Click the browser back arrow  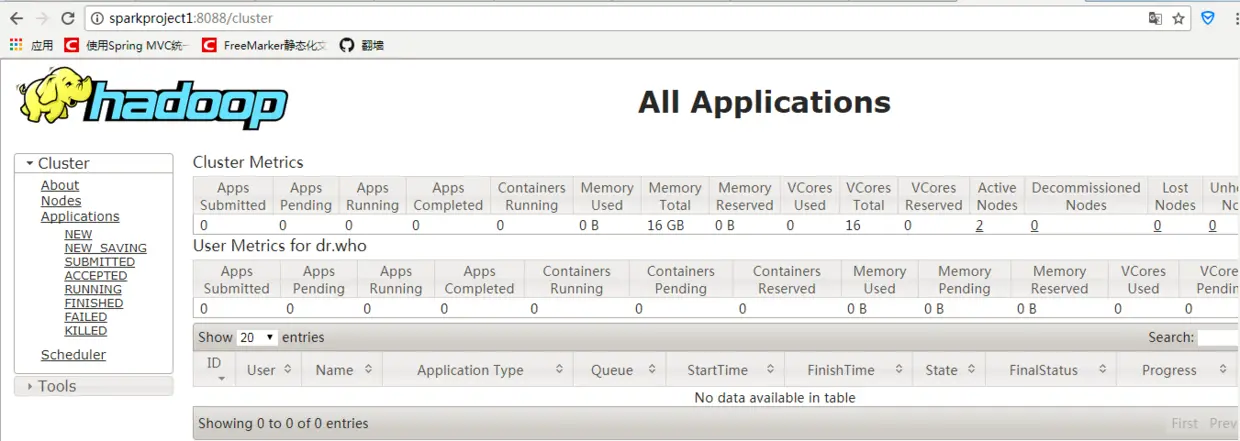coord(16,18)
